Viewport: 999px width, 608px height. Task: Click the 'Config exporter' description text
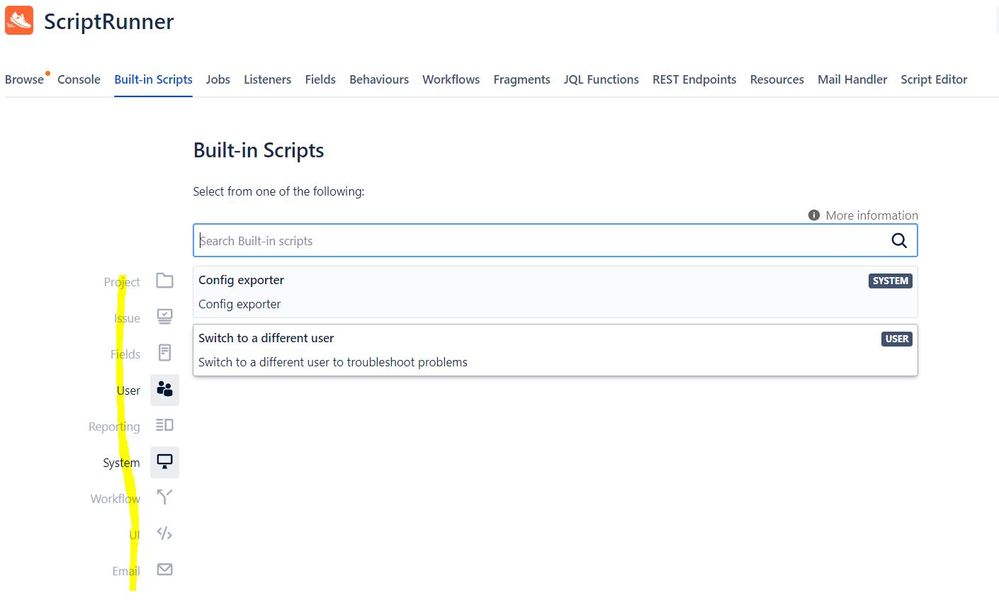coord(240,305)
